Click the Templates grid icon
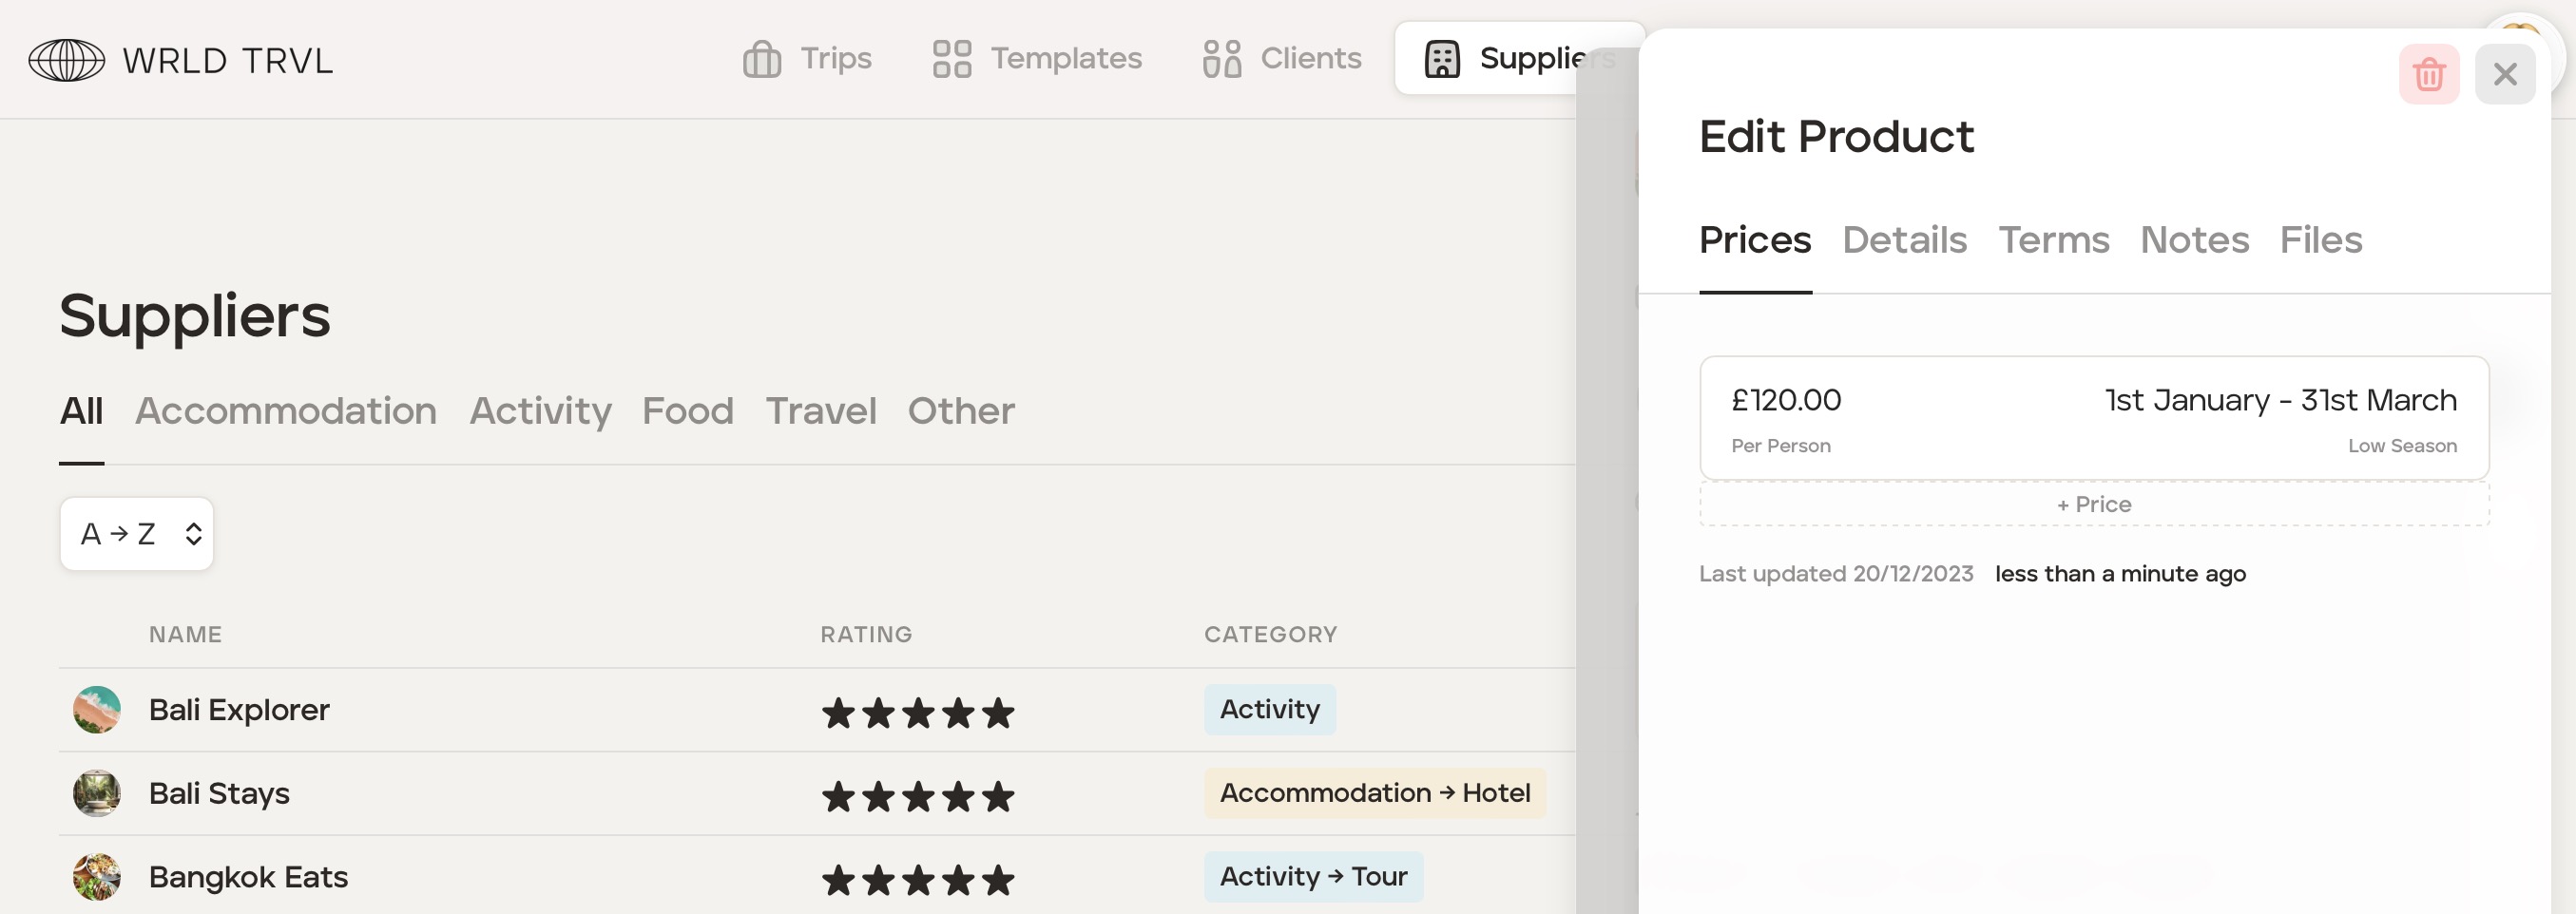The image size is (2576, 914). click(951, 59)
